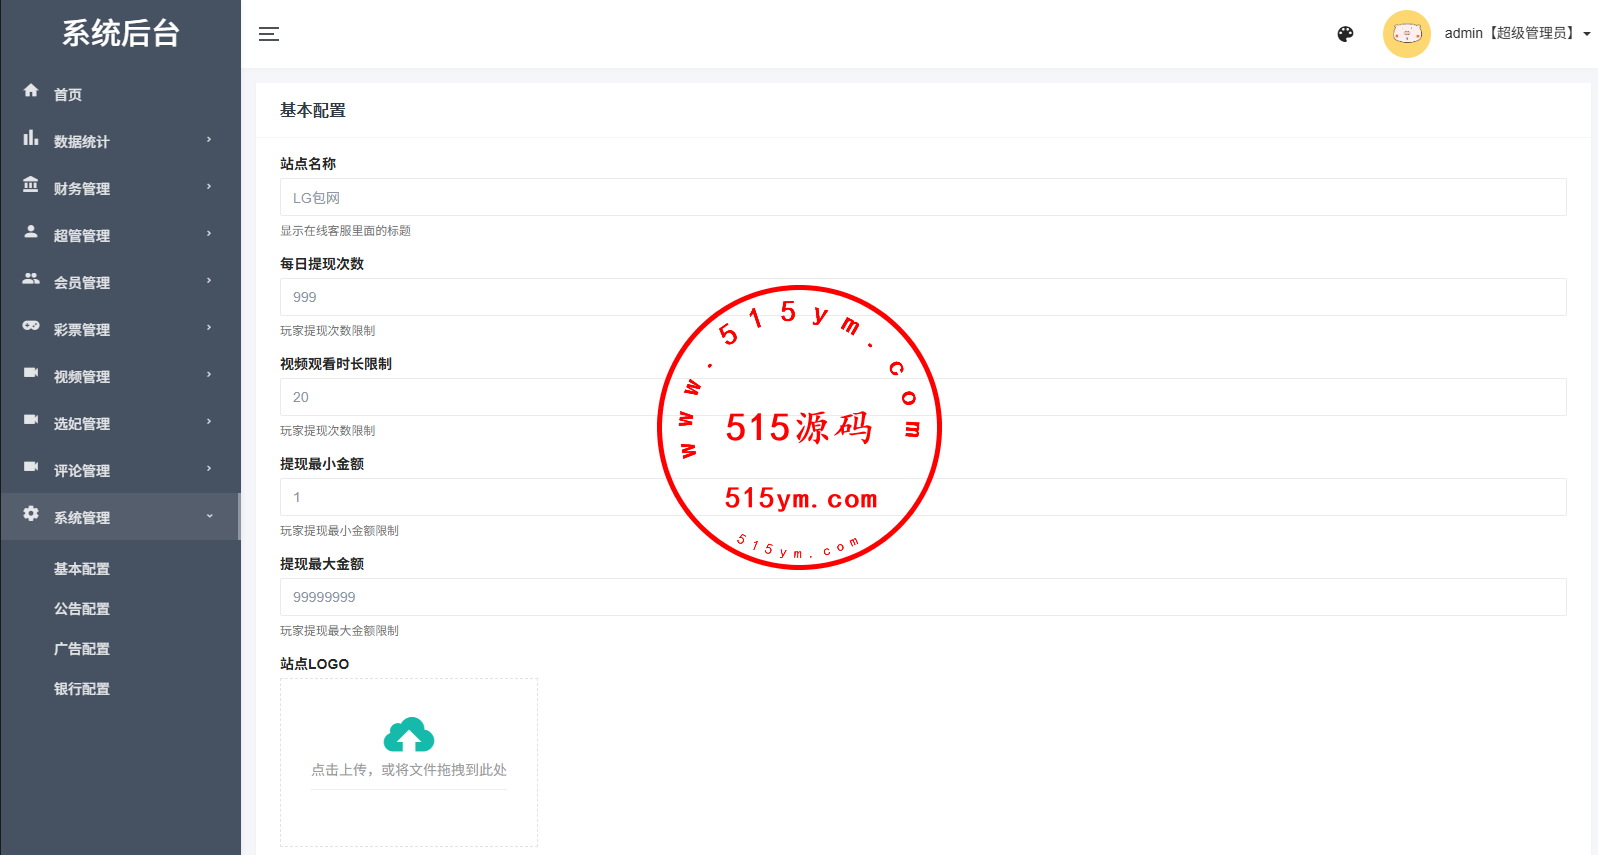
Task: Expand the 视频管理 submenu
Action: coord(120,376)
